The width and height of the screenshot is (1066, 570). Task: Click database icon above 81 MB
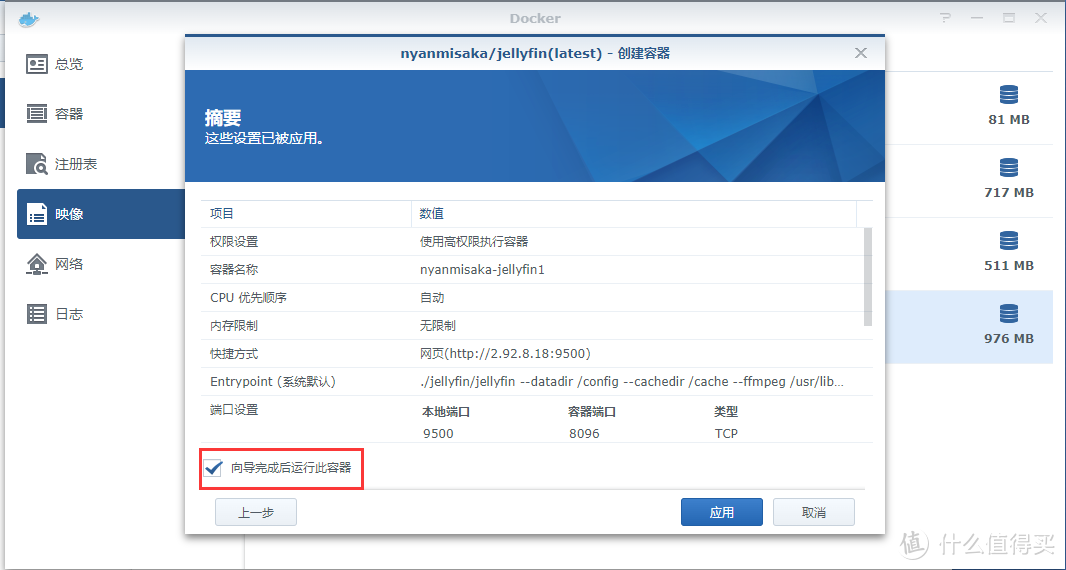point(1009,95)
